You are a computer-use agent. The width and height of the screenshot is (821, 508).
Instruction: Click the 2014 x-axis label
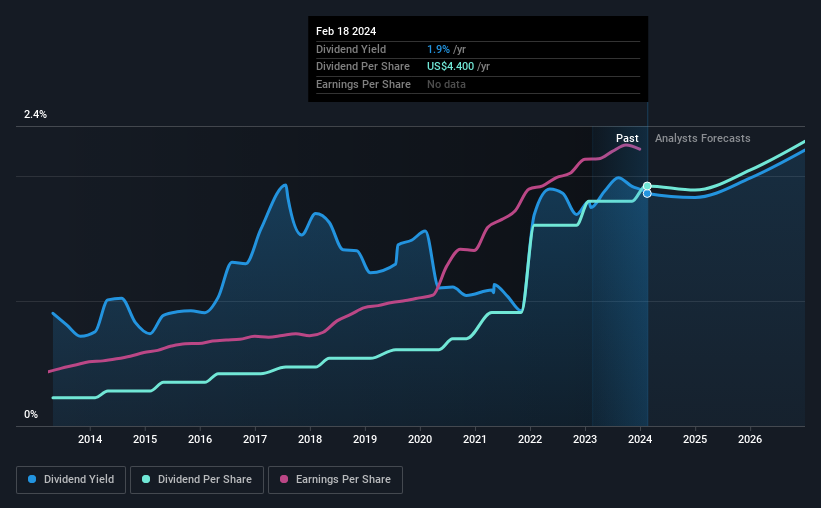pyautogui.click(x=90, y=439)
